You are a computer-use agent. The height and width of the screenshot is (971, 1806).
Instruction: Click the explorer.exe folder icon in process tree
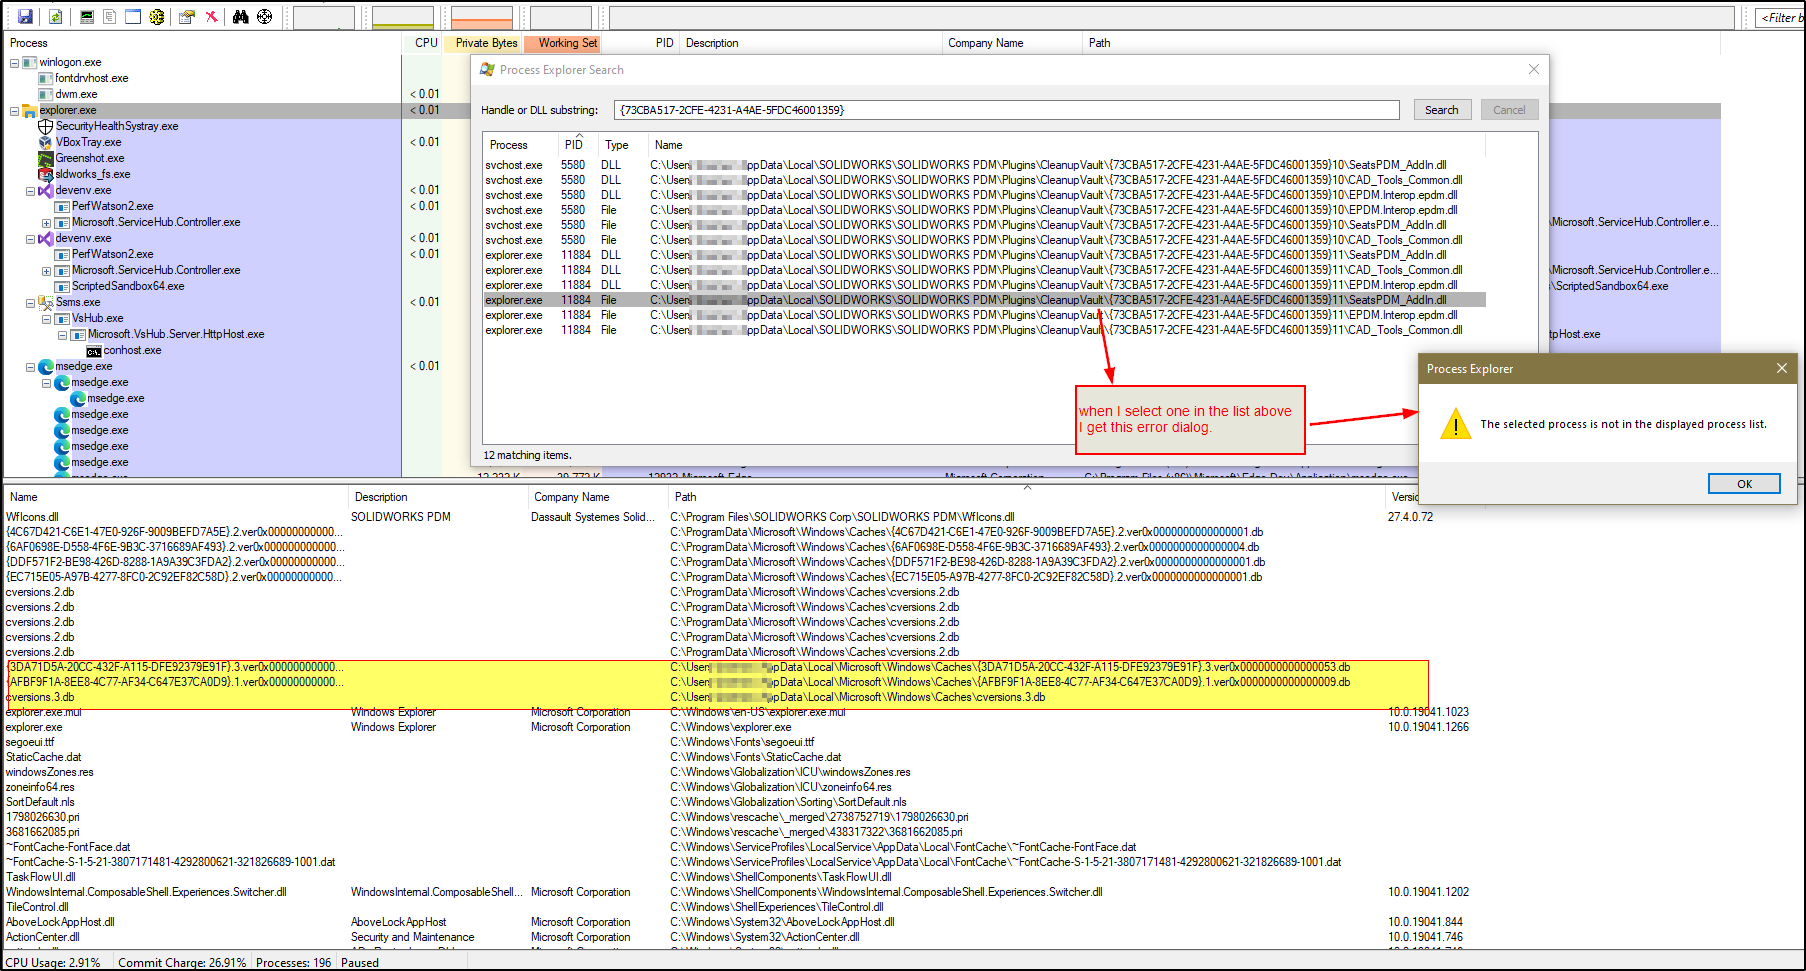[x=30, y=110]
